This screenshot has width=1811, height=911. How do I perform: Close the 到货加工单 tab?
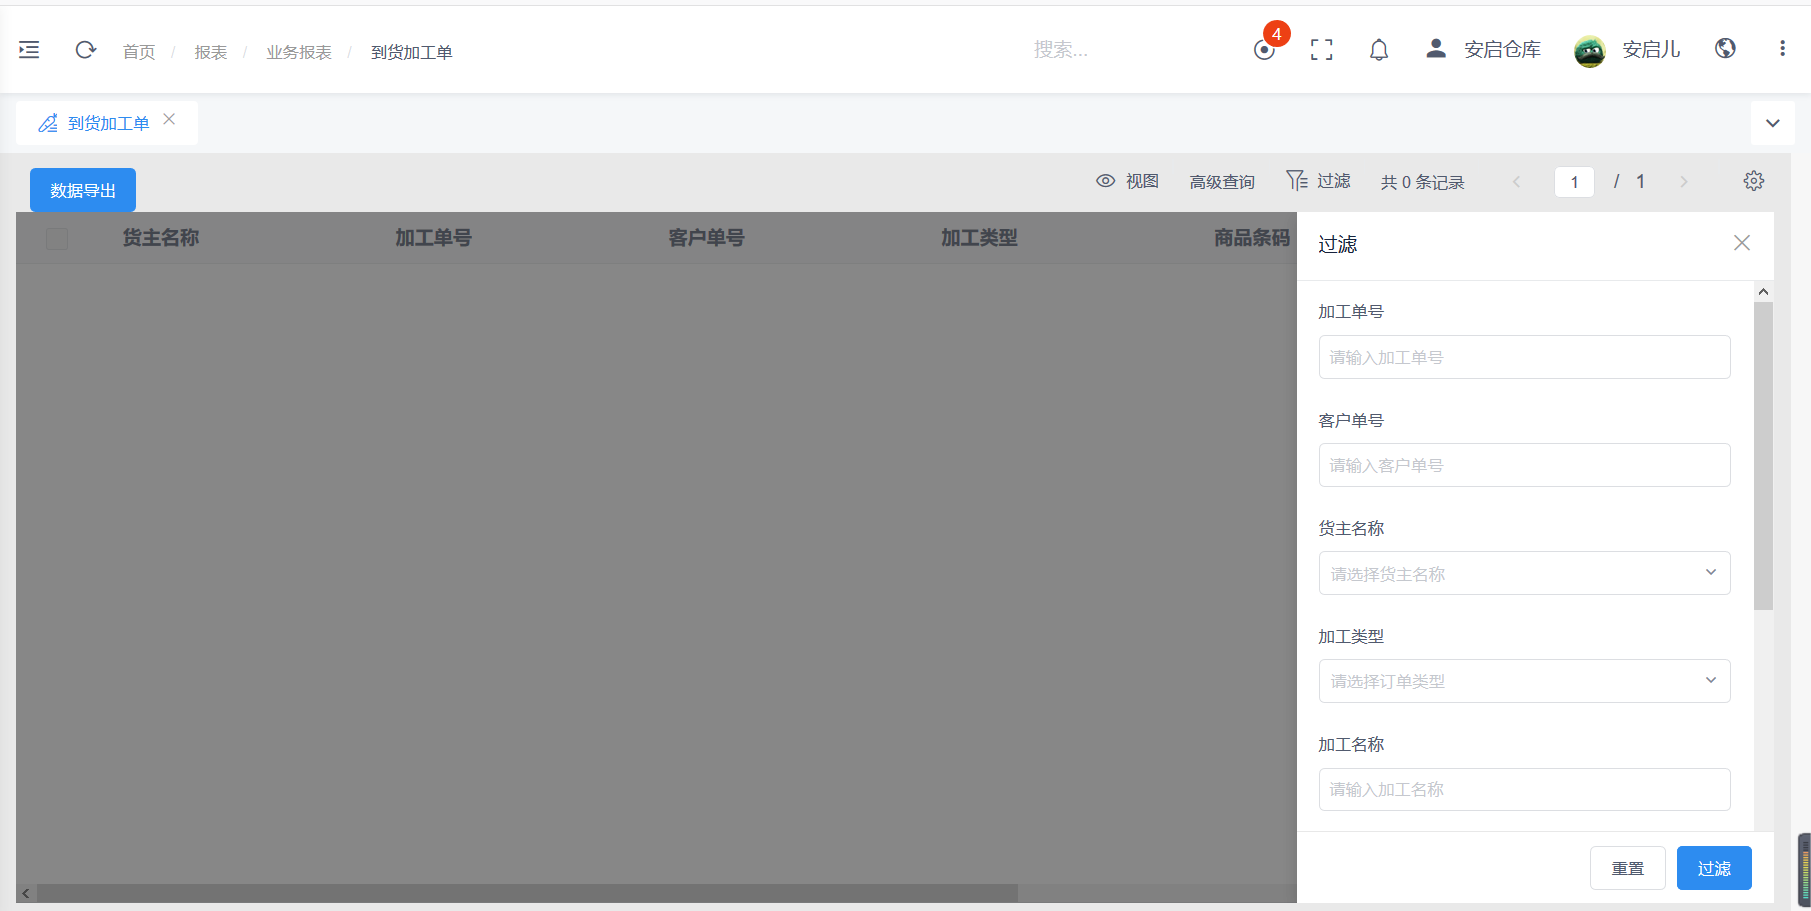169,119
